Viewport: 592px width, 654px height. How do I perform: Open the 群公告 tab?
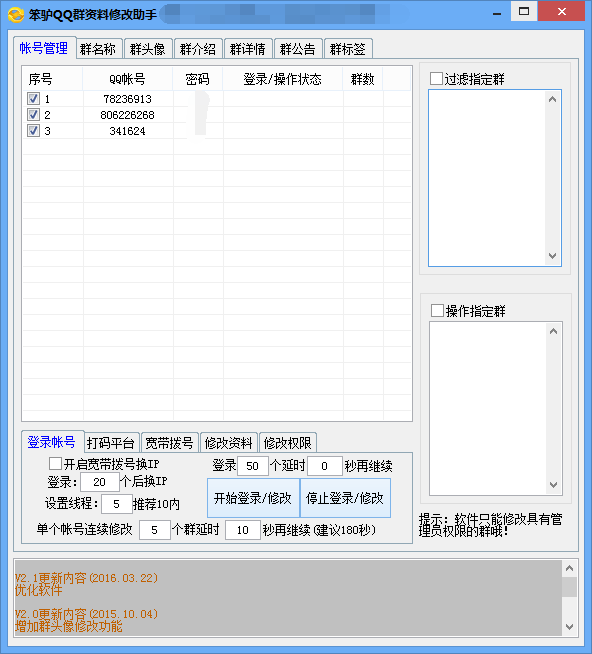click(x=298, y=49)
